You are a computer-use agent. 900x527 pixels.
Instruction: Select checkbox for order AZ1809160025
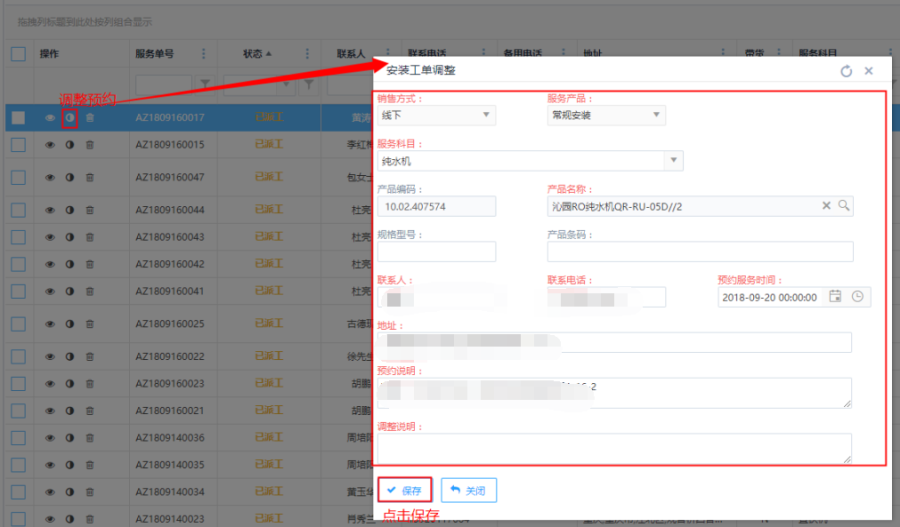(x=18, y=324)
